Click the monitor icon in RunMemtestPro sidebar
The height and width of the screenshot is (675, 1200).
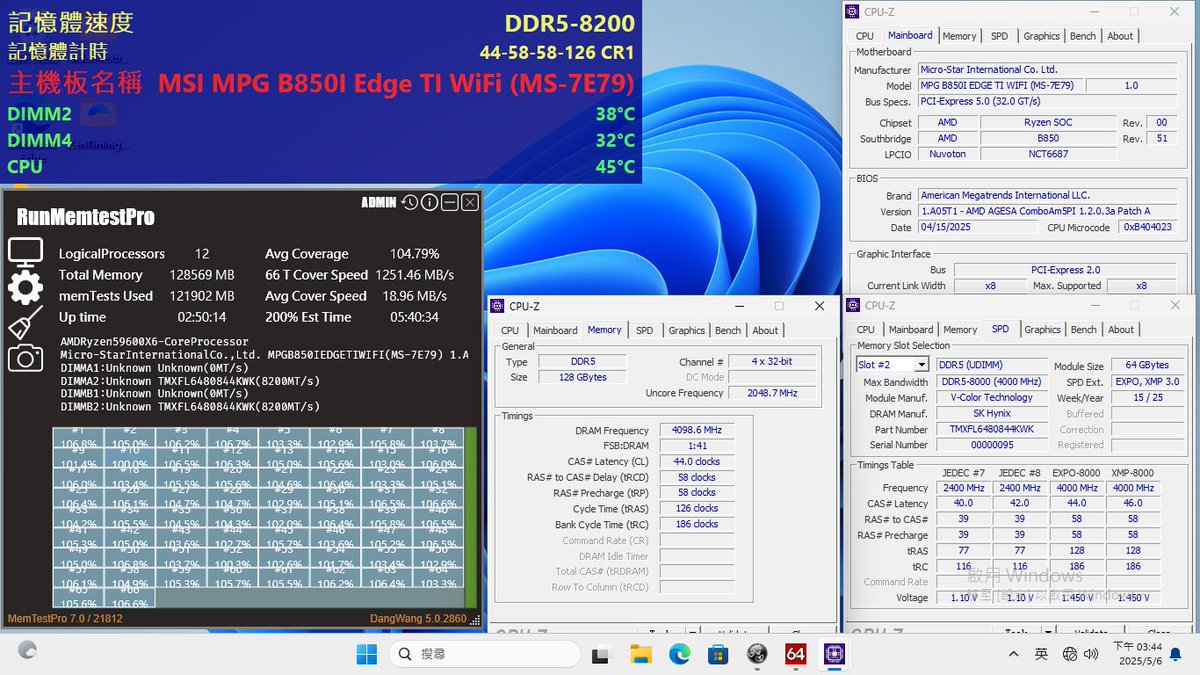[x=25, y=252]
